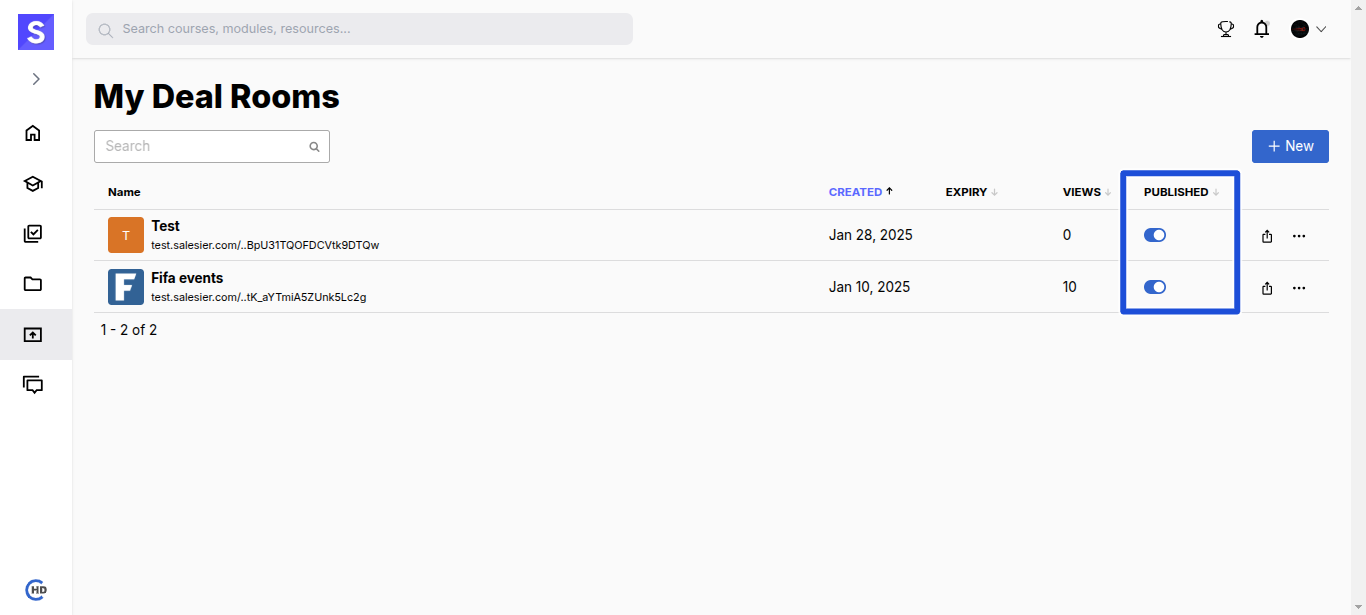Screen dimensions: 1366x615
Task: Open more options for Fifa events
Action: pos(1299,288)
